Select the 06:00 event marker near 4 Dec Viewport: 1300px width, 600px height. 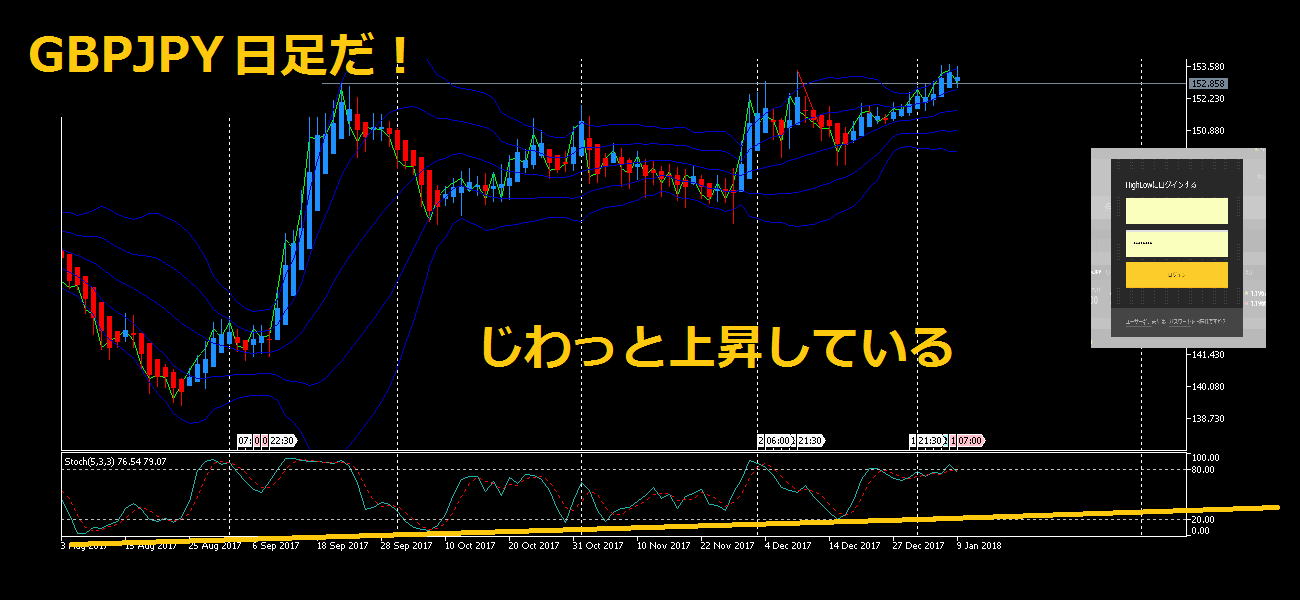coord(780,440)
